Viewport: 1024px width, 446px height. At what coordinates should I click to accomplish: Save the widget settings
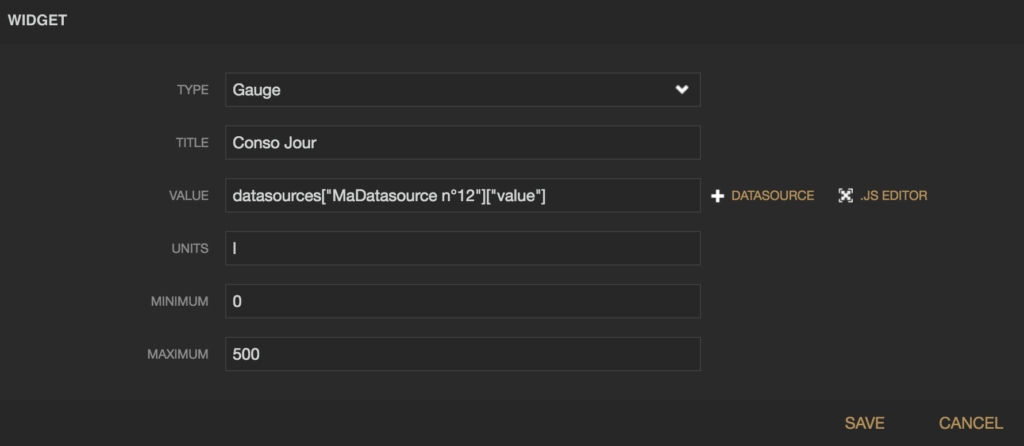[865, 423]
